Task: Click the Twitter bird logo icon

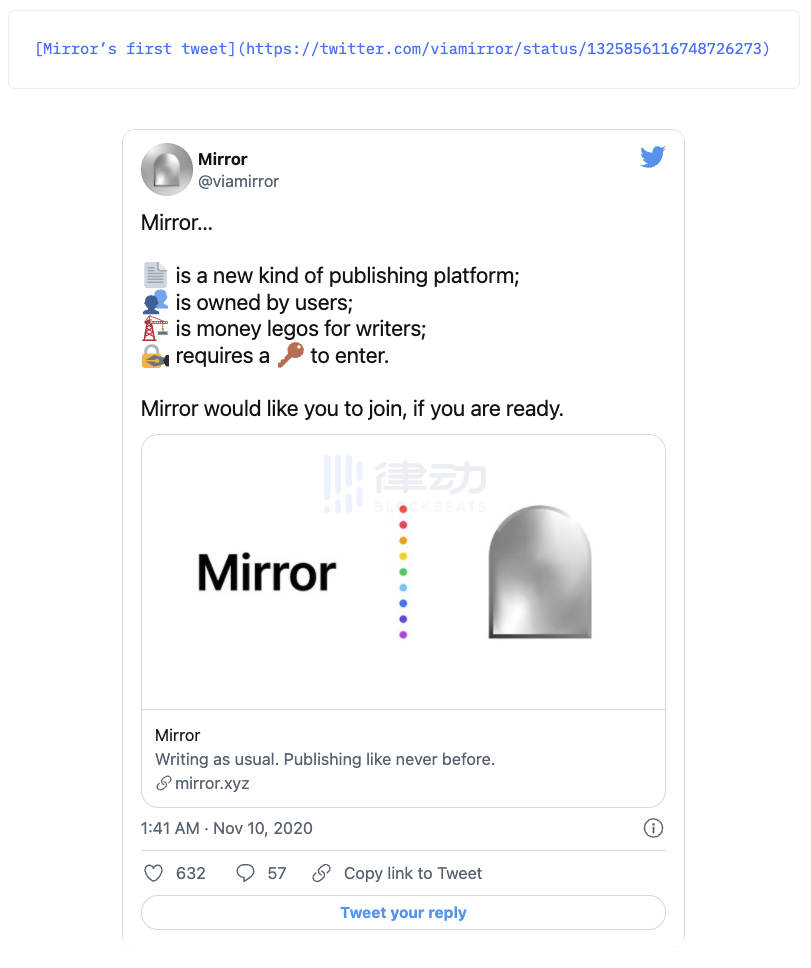Action: (x=653, y=157)
